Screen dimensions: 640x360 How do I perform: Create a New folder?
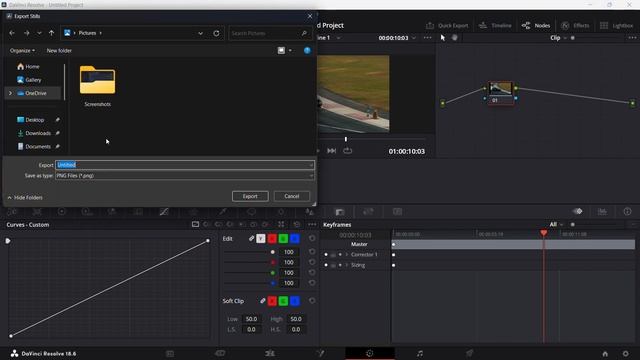(x=59, y=51)
